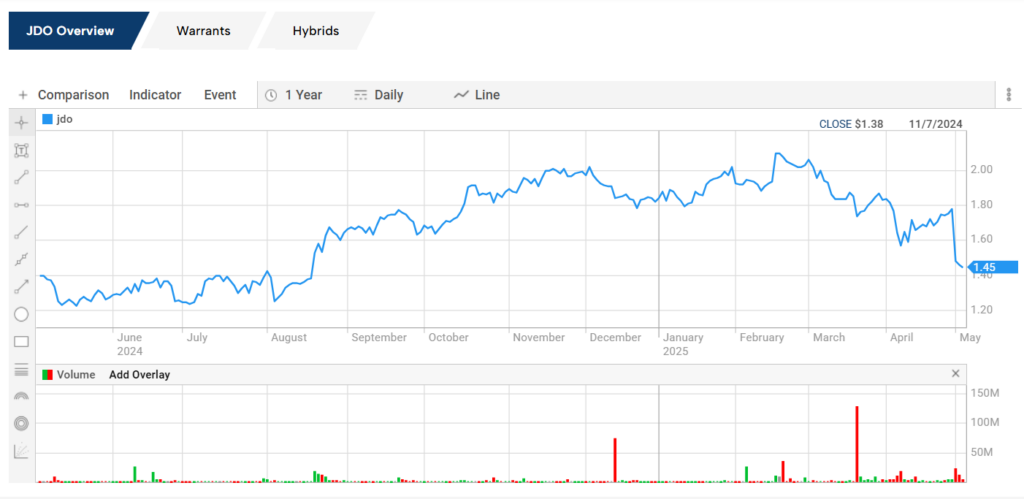Close the Volume panel with the X
This screenshot has height=499, width=1024.
(x=955, y=374)
